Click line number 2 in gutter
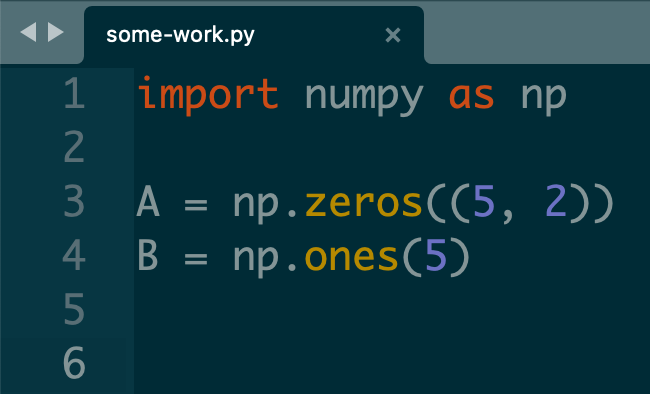This screenshot has width=650, height=394. coord(75,147)
